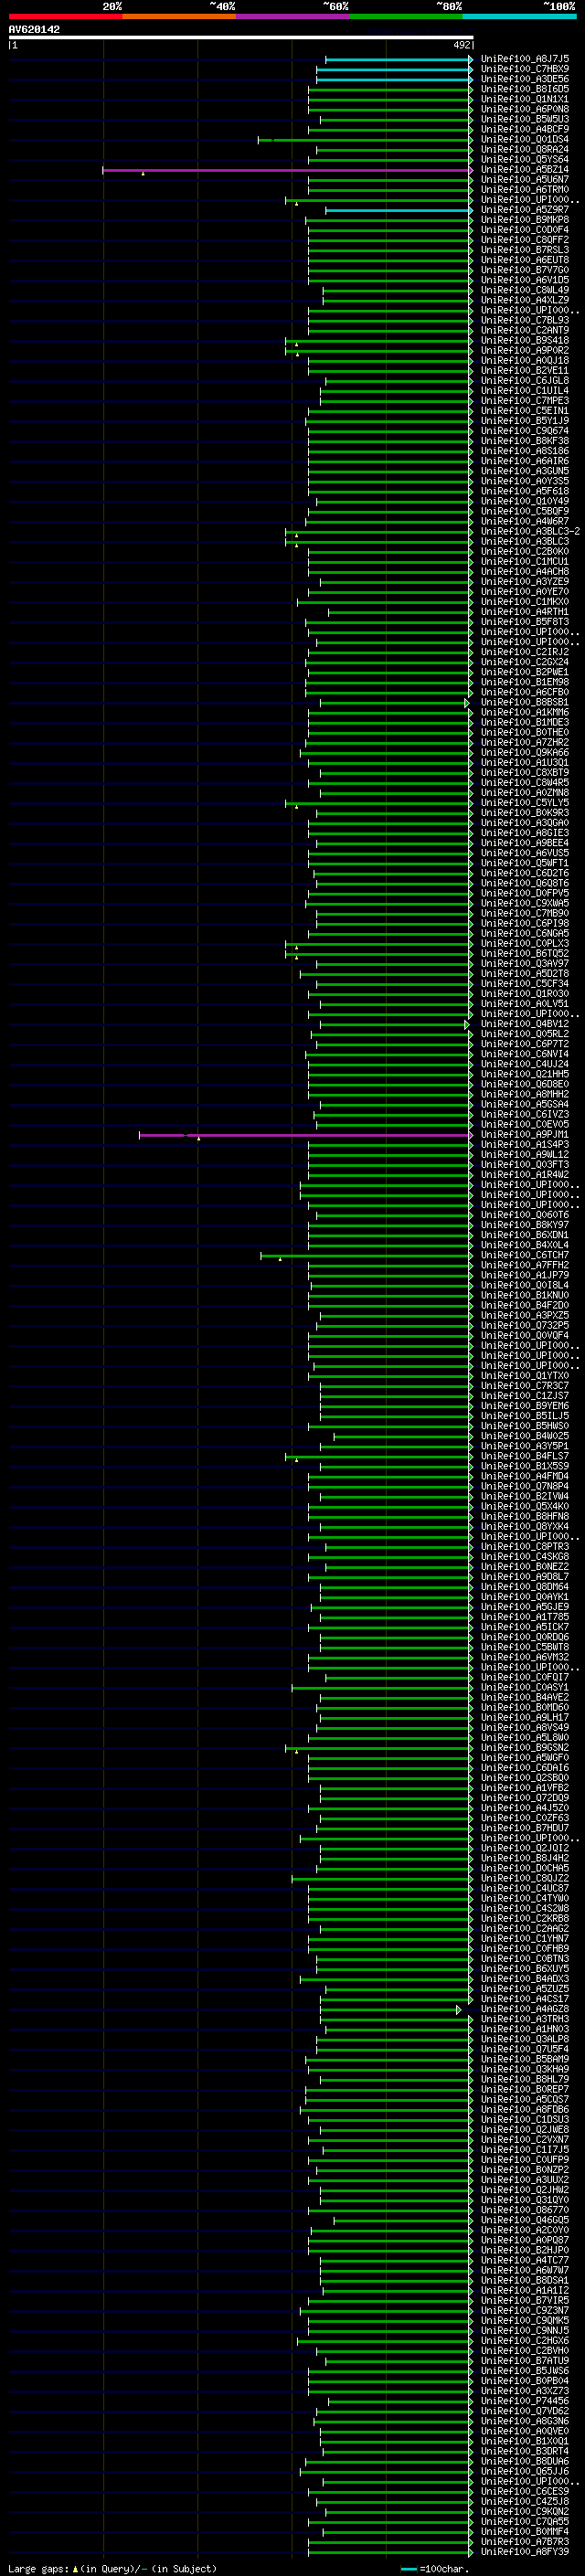Image resolution: width=585 pixels, height=2576 pixels.
Task: Click the purple ~60% identity legend segment
Action: coord(292,16)
